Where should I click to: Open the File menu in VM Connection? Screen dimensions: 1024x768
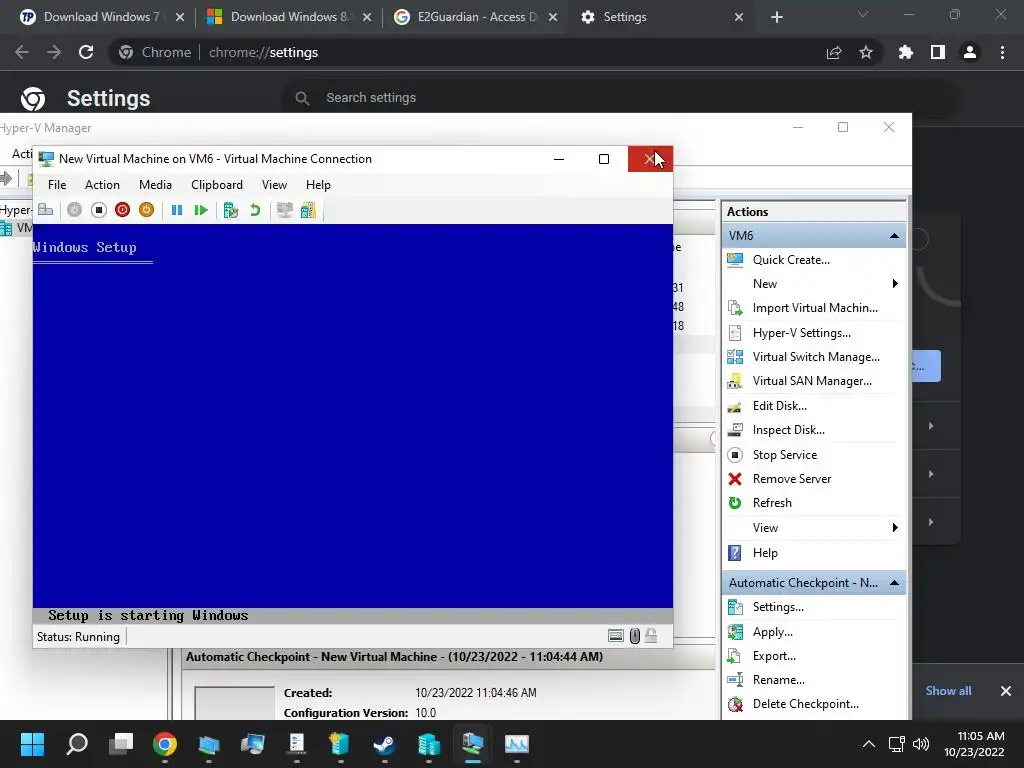point(57,185)
